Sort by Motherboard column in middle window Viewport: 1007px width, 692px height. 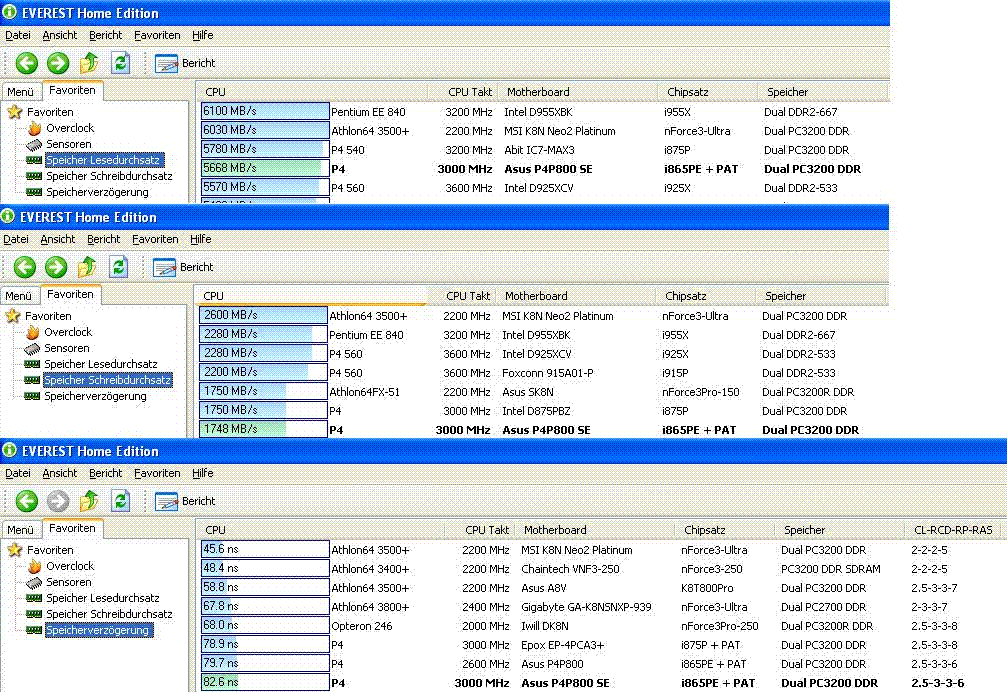point(575,296)
